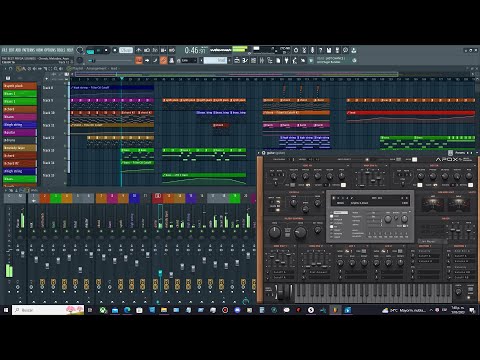Viewport: 480px width, 360px height.
Task: Open the OPTIONS menu
Action: point(50,50)
